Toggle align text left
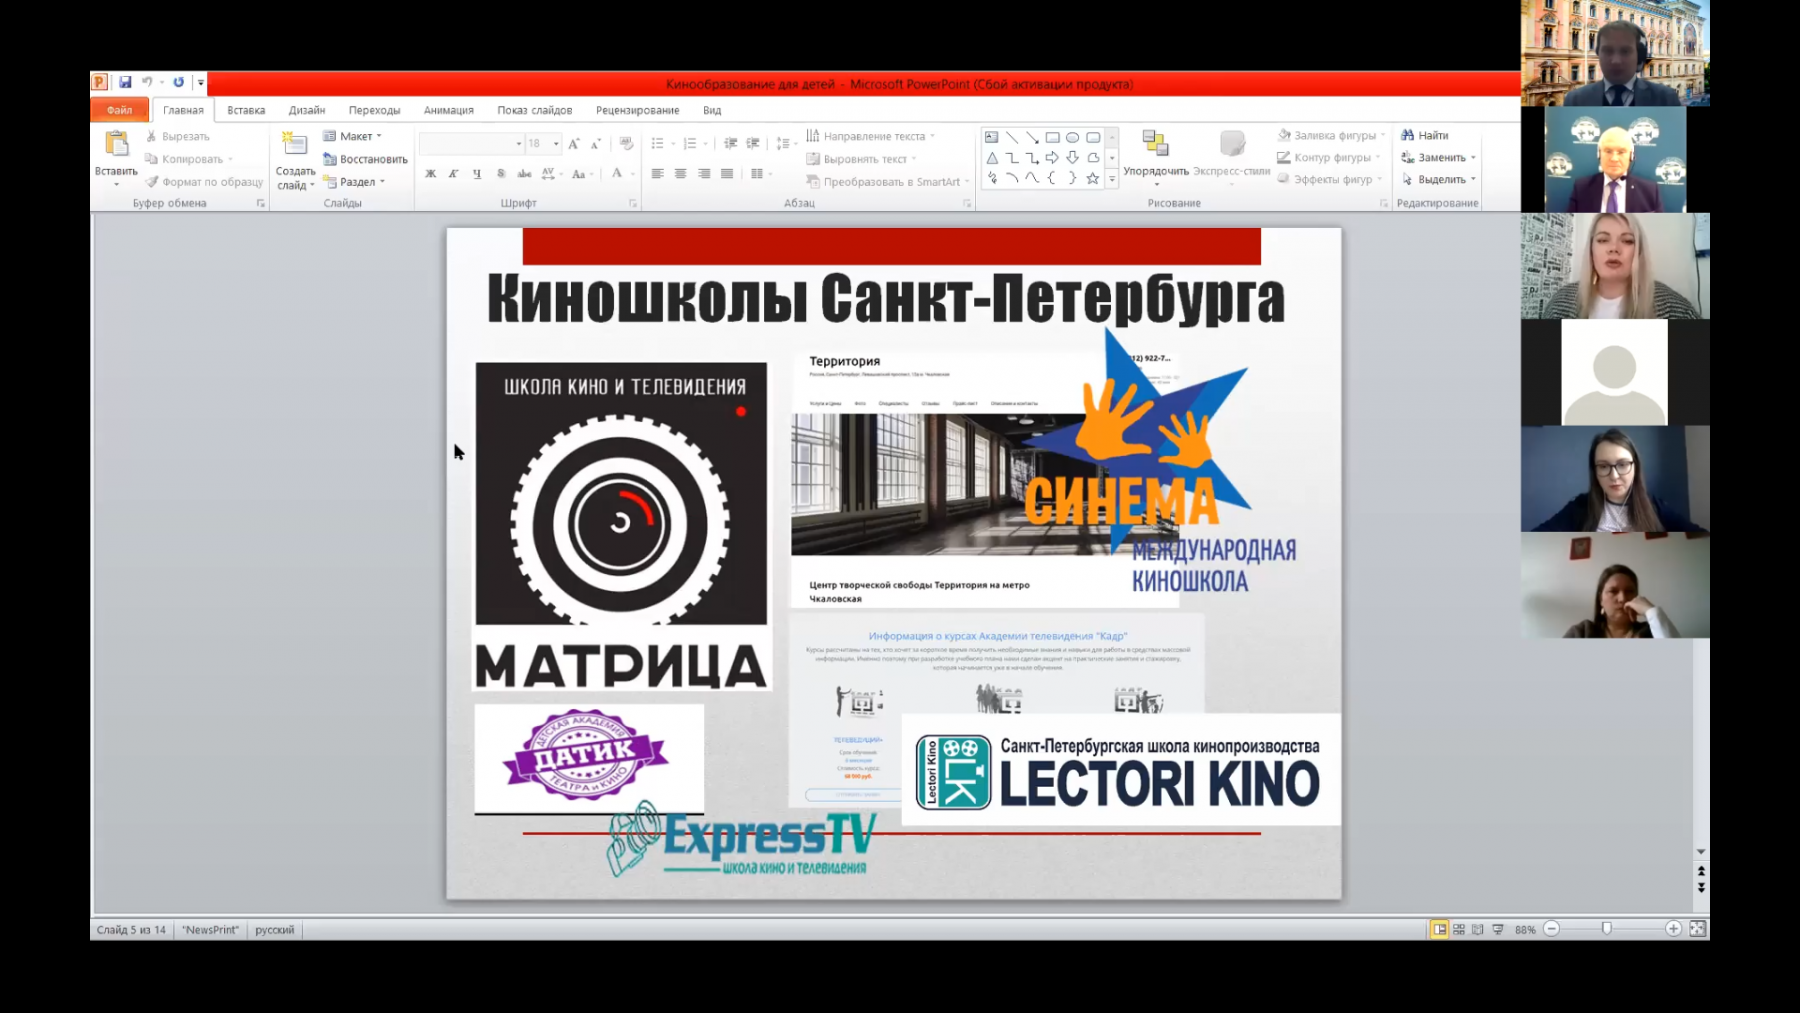The width and height of the screenshot is (1800, 1013). [657, 174]
